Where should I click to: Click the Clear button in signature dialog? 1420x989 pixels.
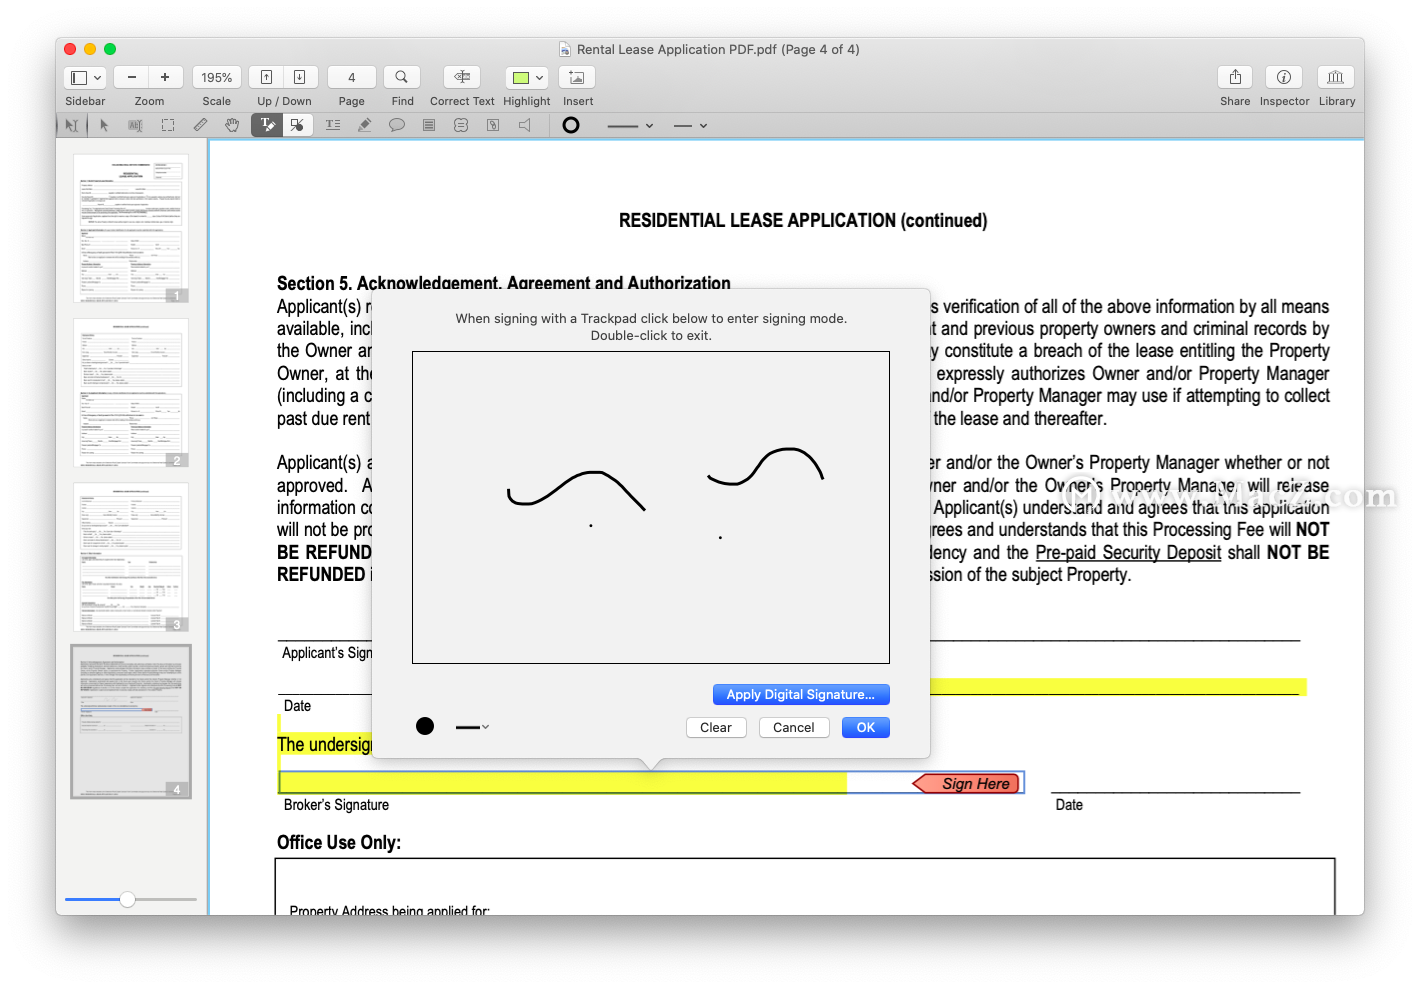tap(716, 727)
